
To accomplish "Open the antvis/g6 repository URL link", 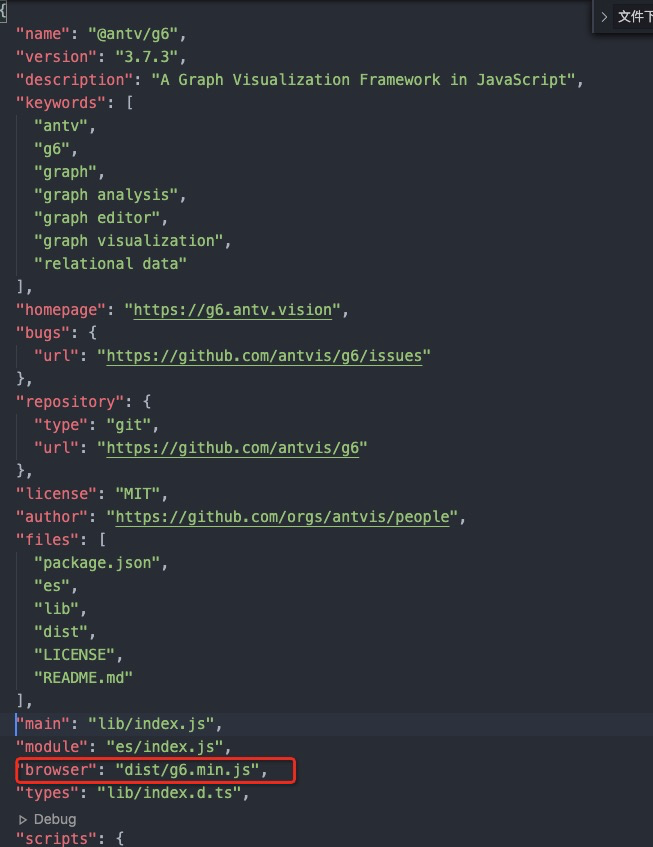I will tap(233, 448).
